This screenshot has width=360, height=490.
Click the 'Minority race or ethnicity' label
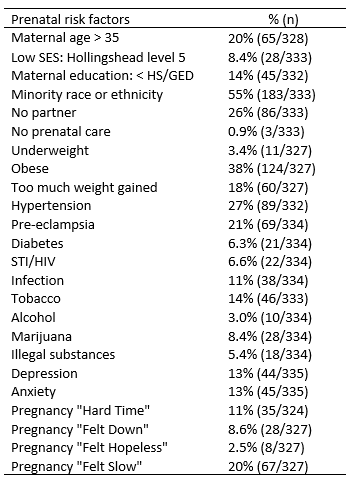[x=87, y=95]
